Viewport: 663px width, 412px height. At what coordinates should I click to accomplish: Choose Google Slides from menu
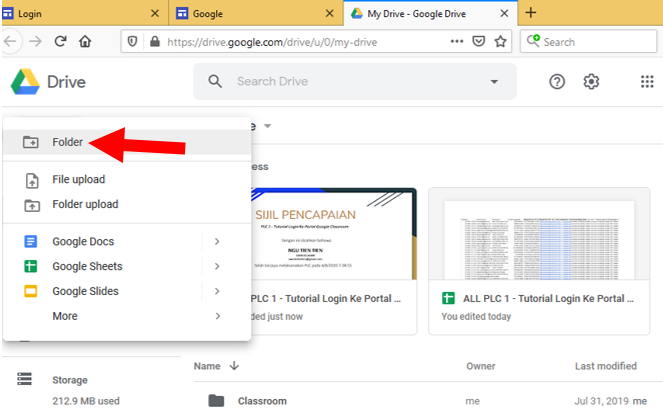127,291
